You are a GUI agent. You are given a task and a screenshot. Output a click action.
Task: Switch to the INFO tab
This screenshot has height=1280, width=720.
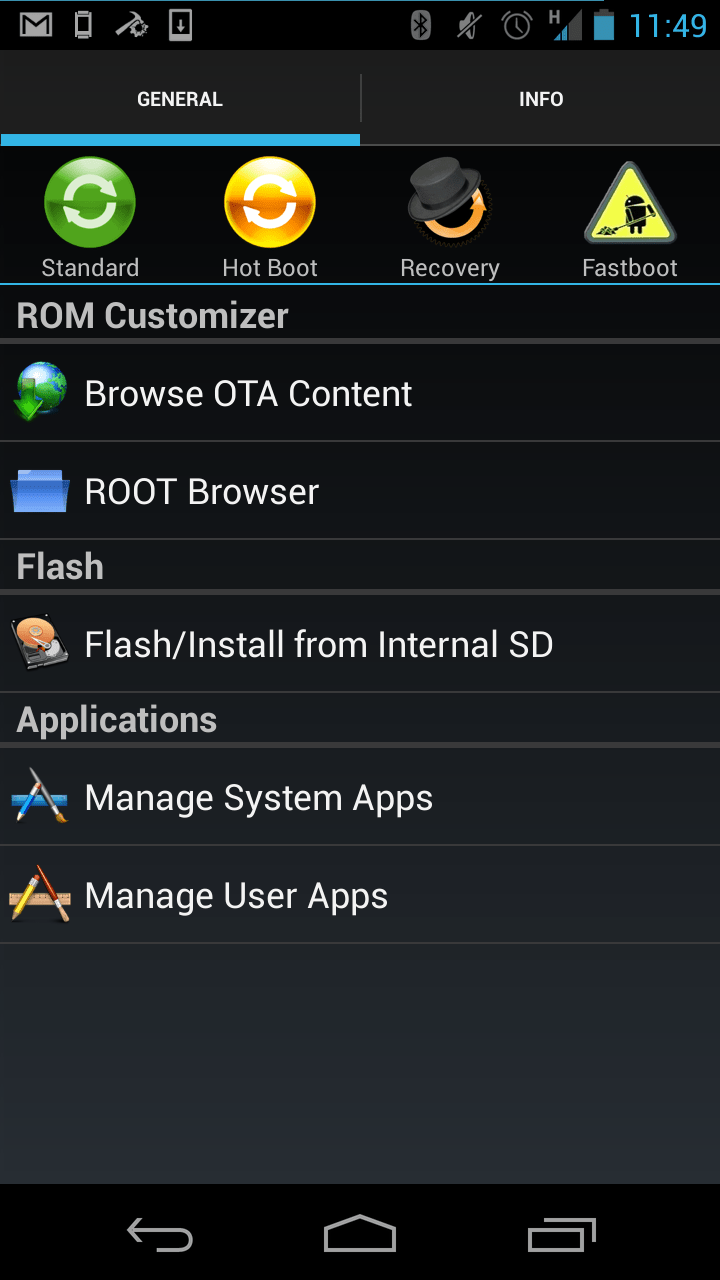(x=541, y=99)
